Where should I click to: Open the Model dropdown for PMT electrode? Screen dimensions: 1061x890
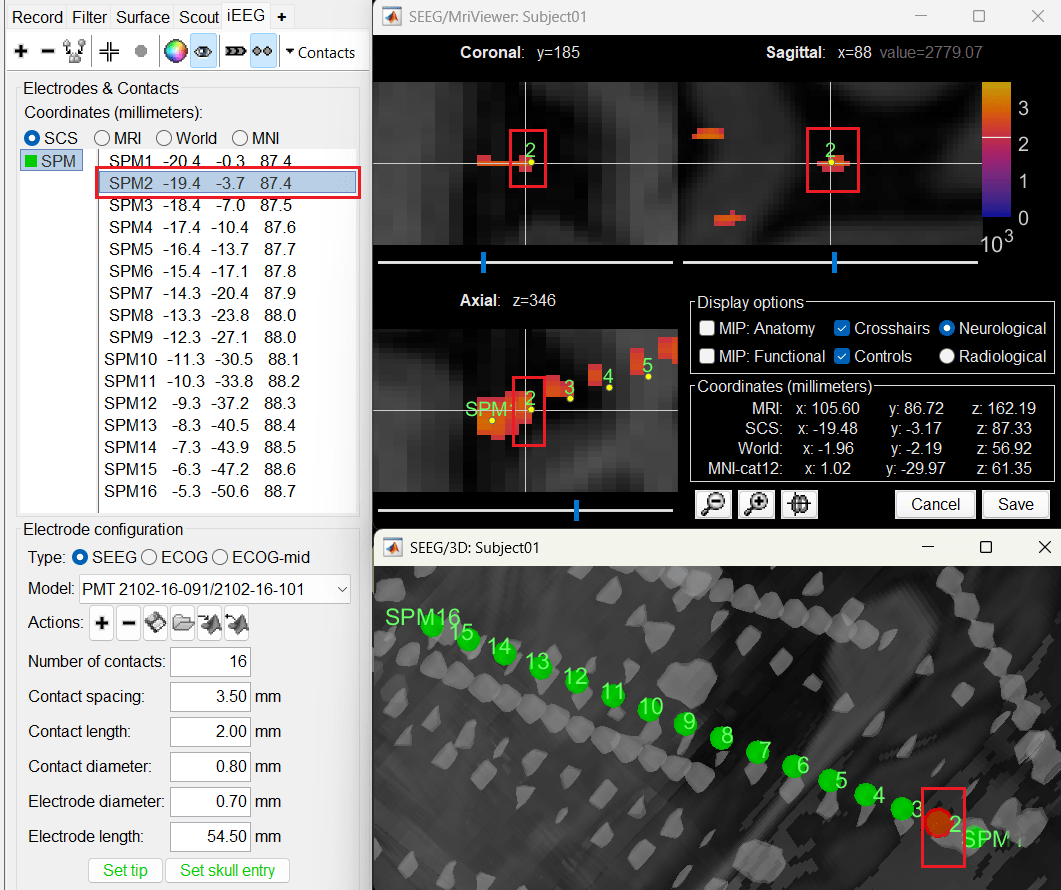(x=214, y=589)
